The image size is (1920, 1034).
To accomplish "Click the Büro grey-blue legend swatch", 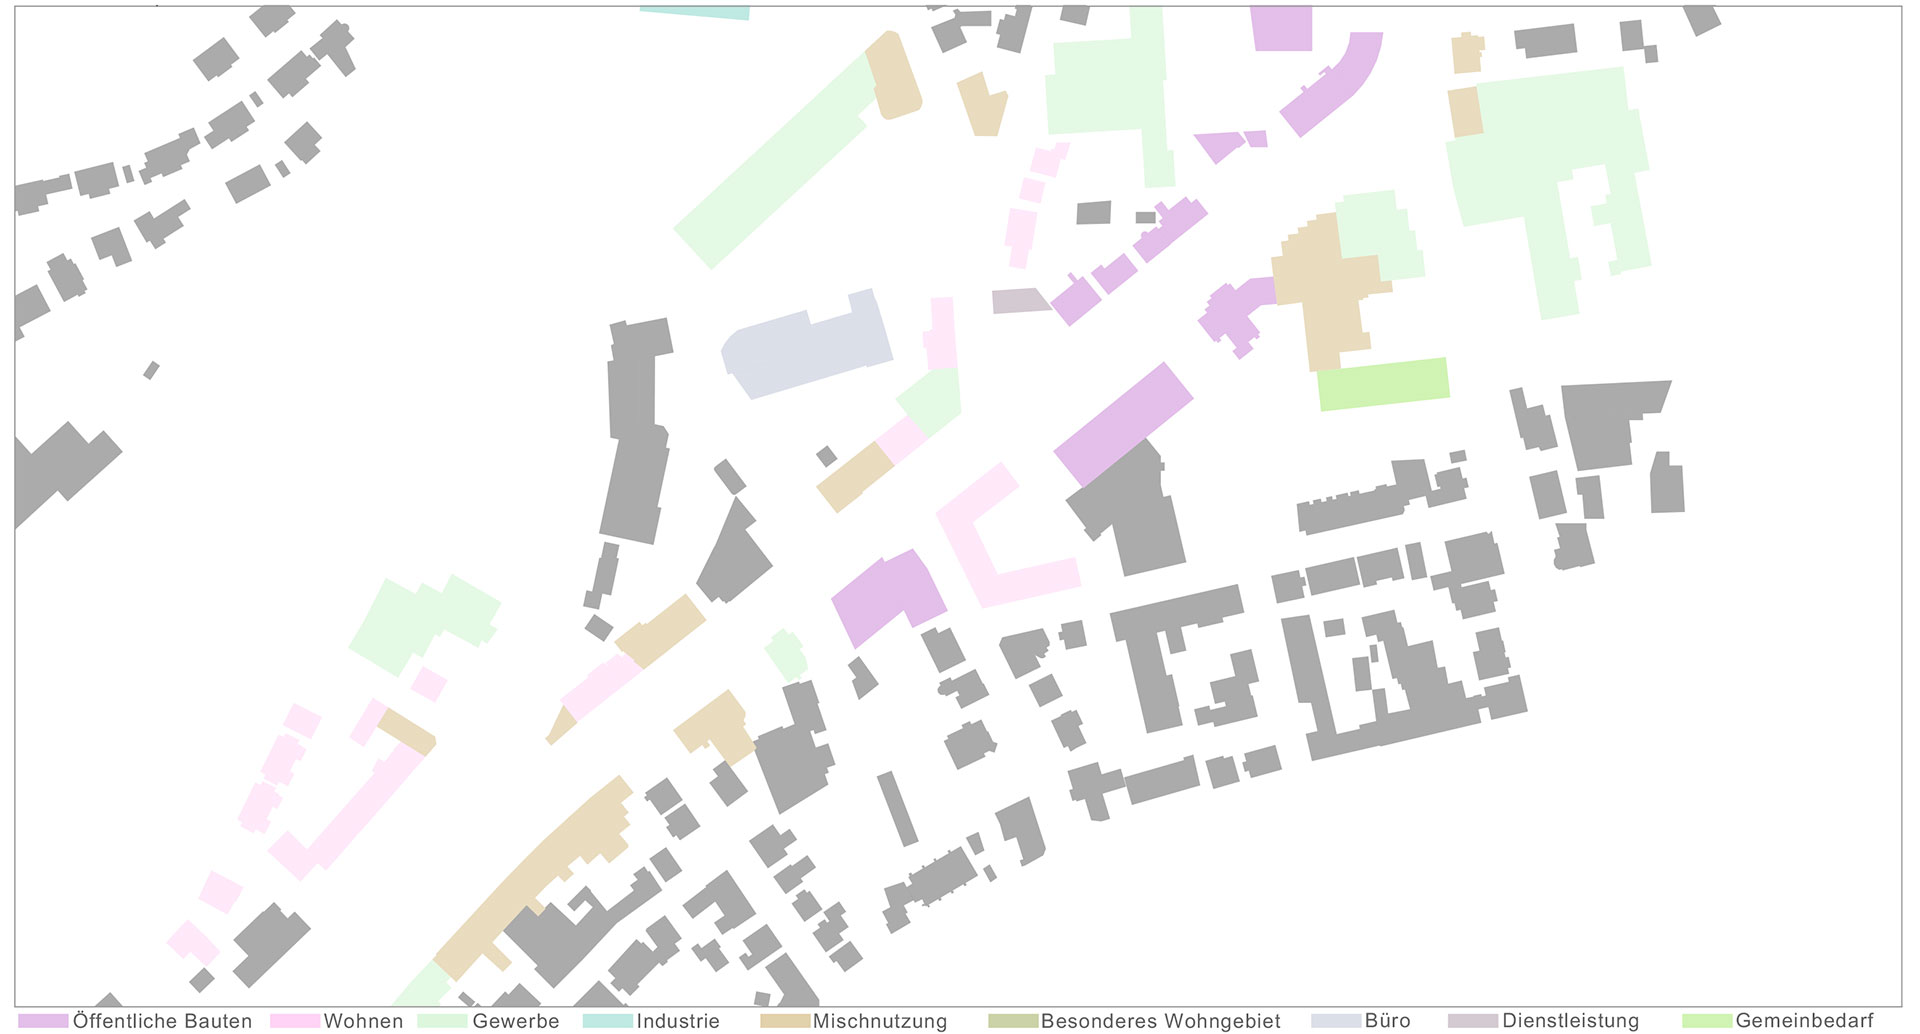I will (x=1336, y=1021).
